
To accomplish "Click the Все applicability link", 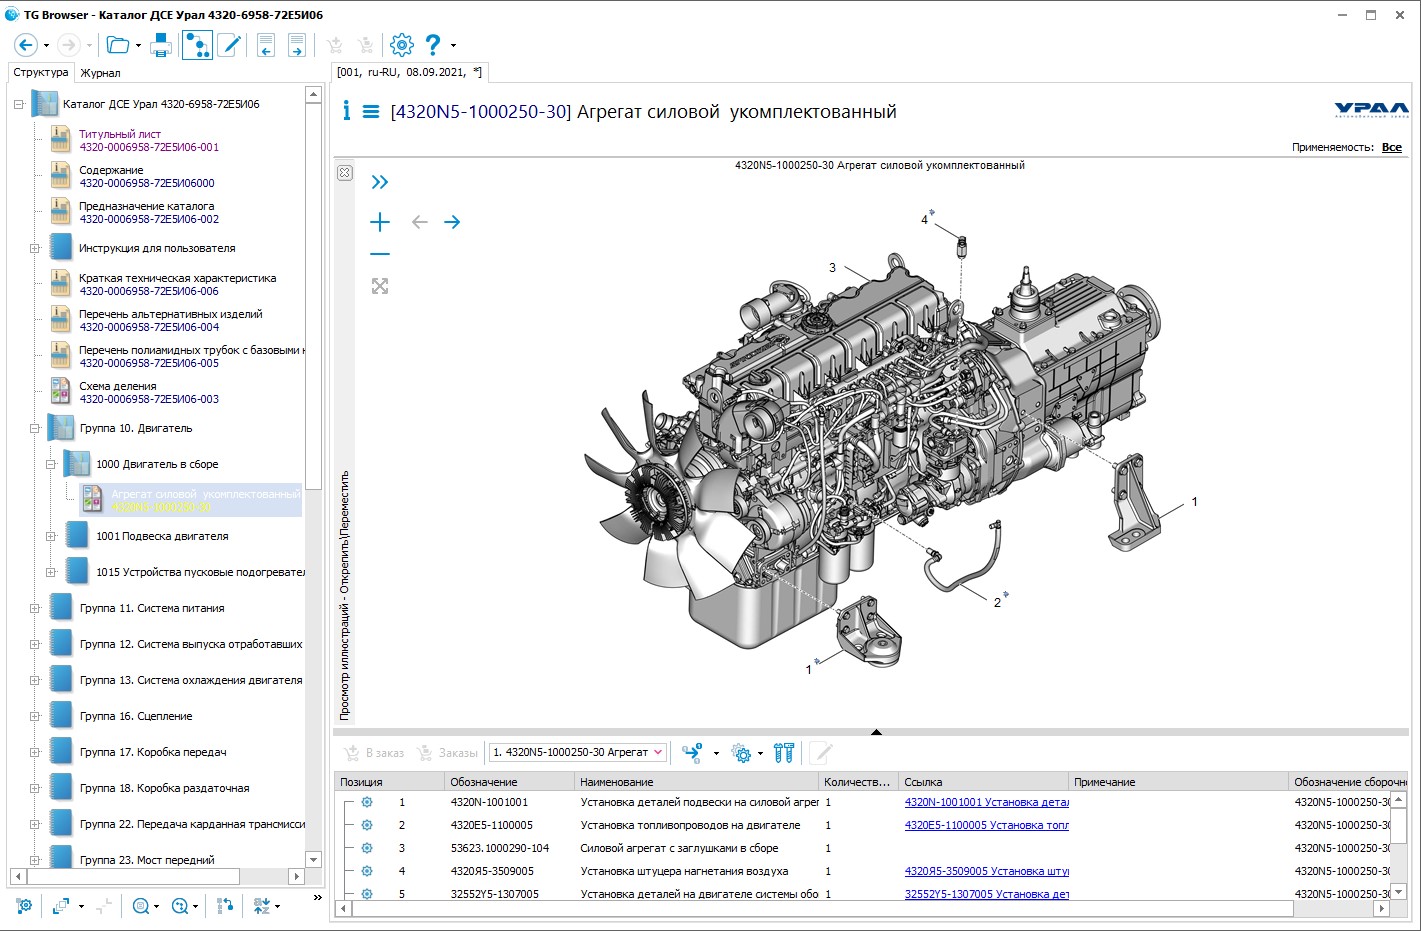I will [x=1392, y=147].
